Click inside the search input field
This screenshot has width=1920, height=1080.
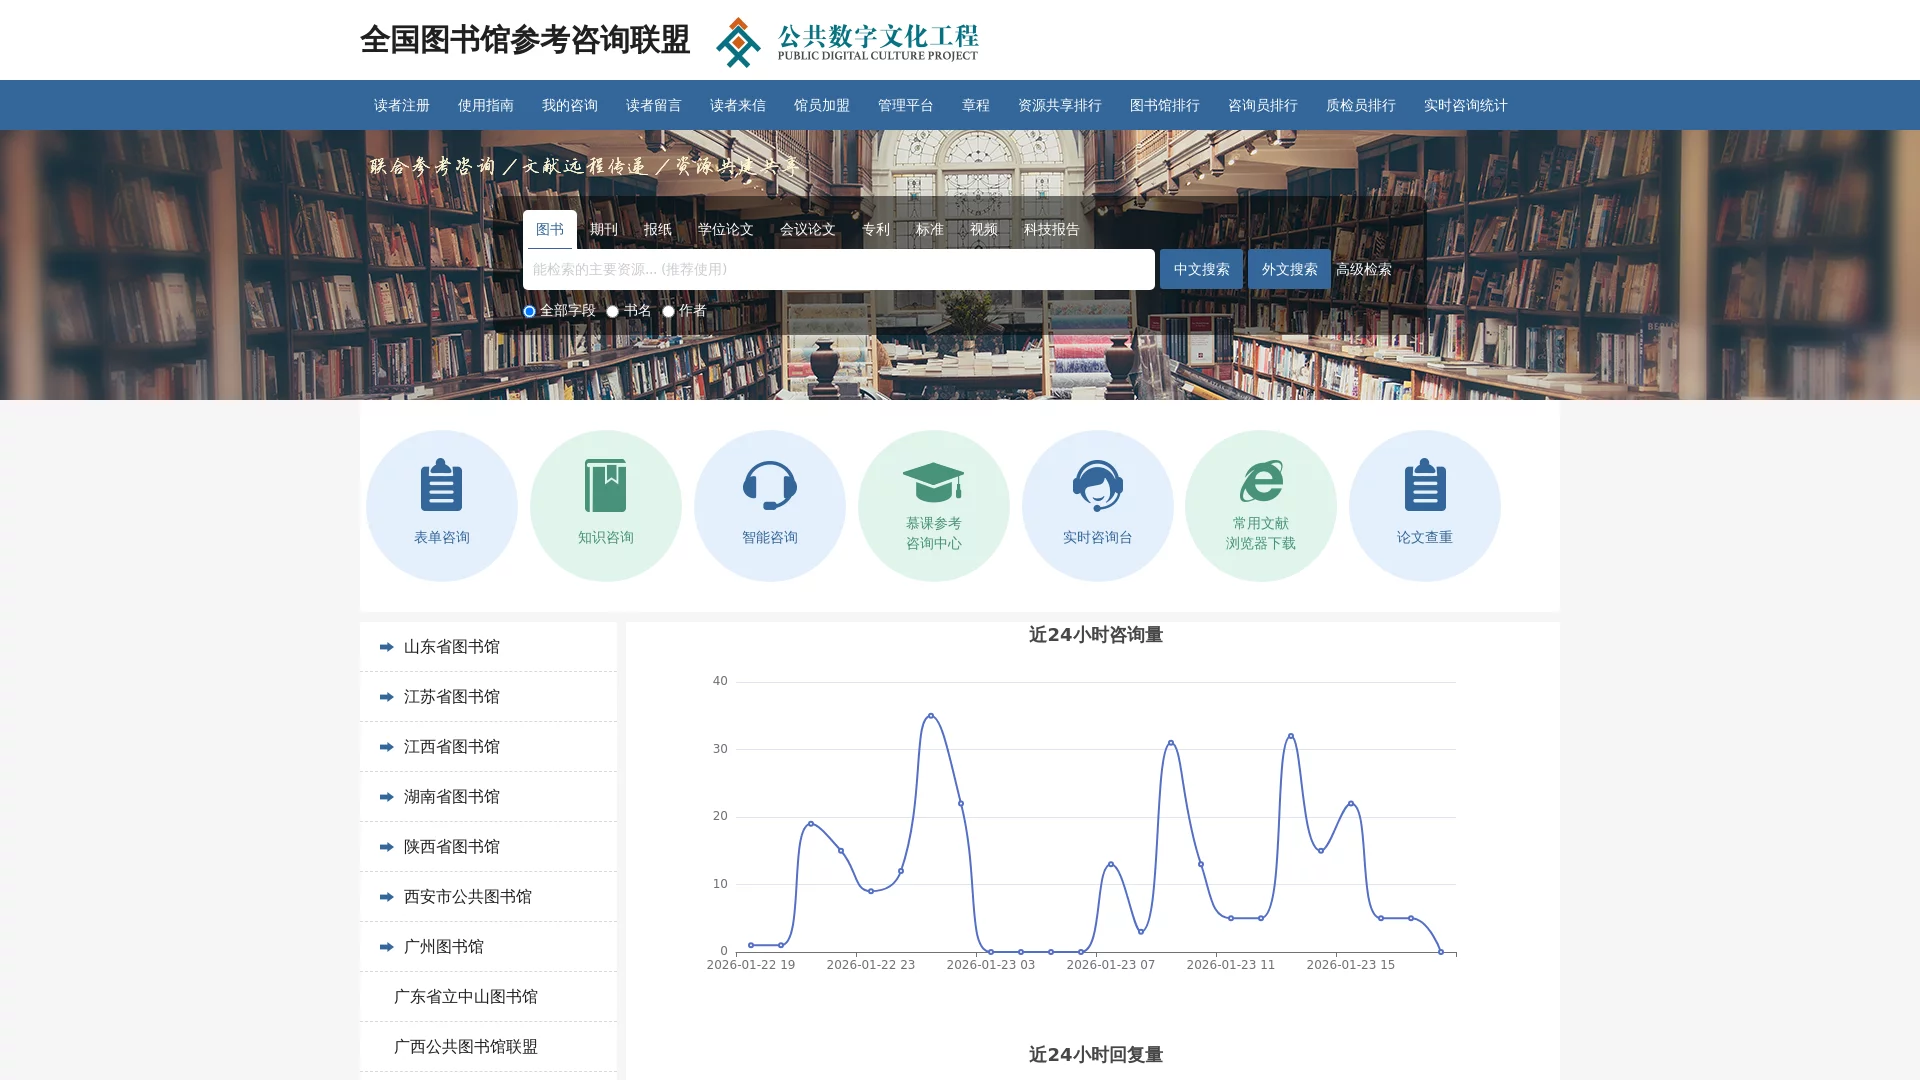pyautogui.click(x=838, y=268)
